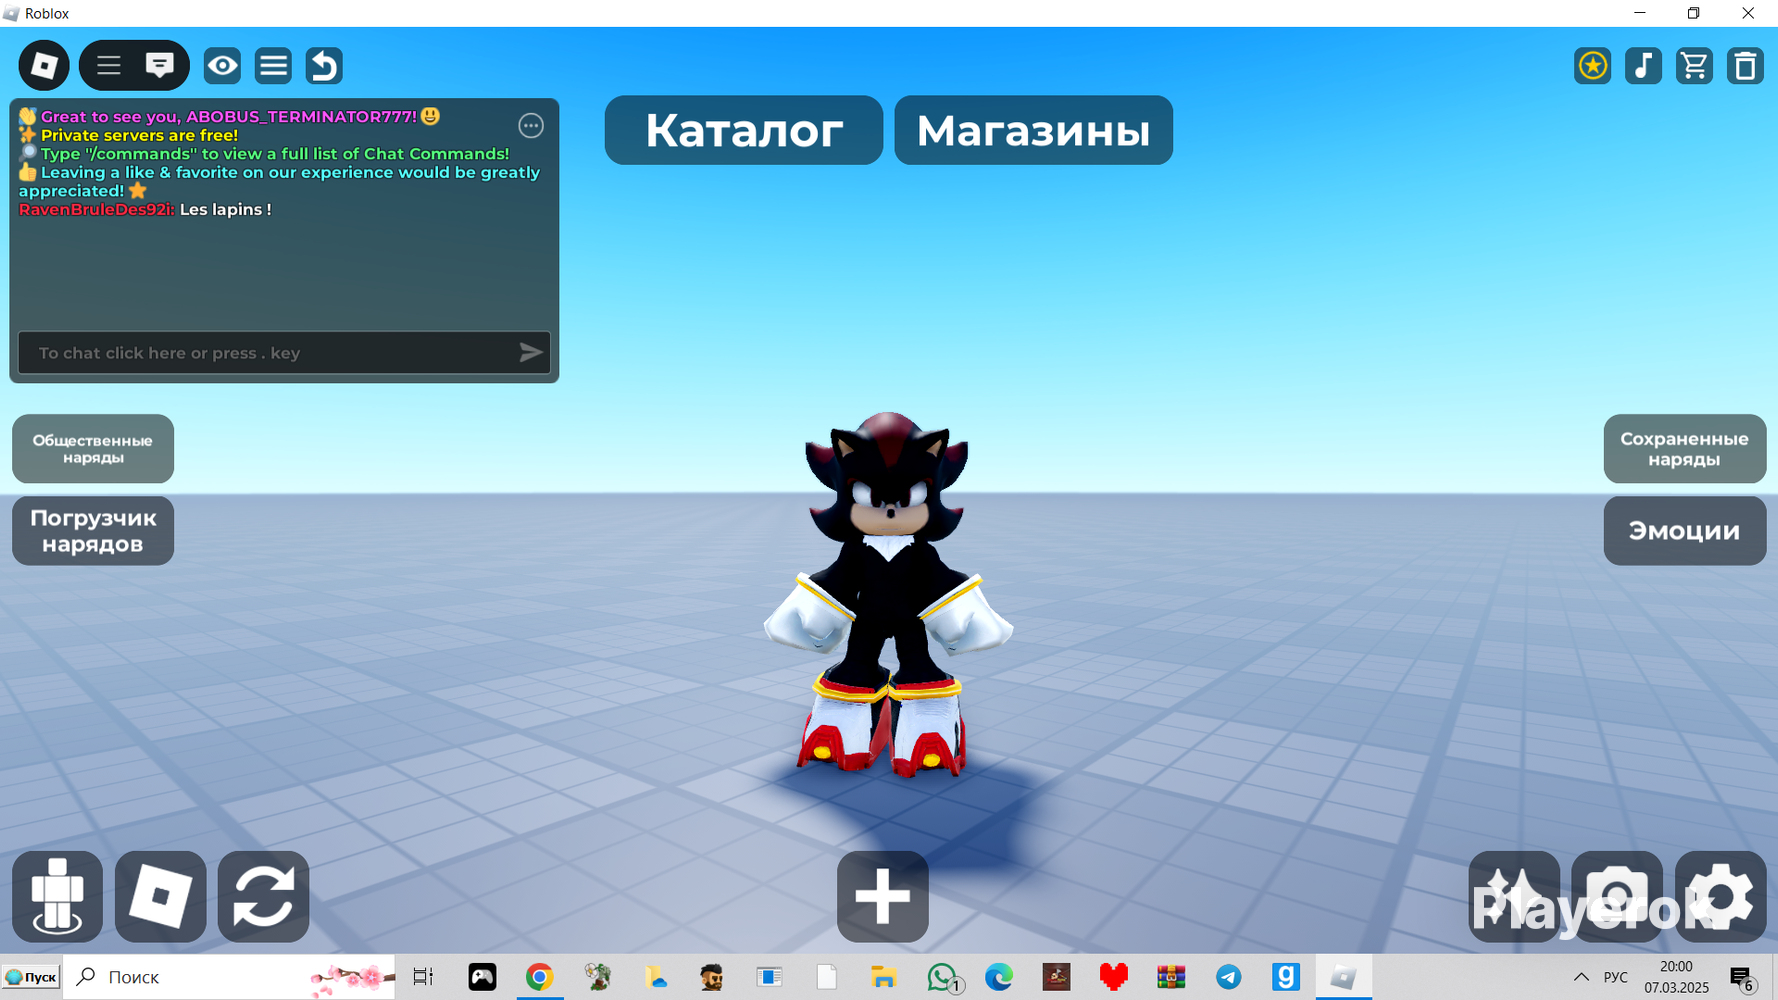Open the shopping cart icon
This screenshot has width=1778, height=1000.
pos(1694,66)
